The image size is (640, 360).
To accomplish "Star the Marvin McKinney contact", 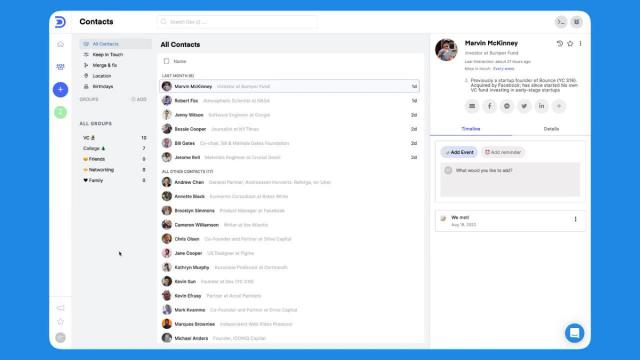I will coord(570,43).
